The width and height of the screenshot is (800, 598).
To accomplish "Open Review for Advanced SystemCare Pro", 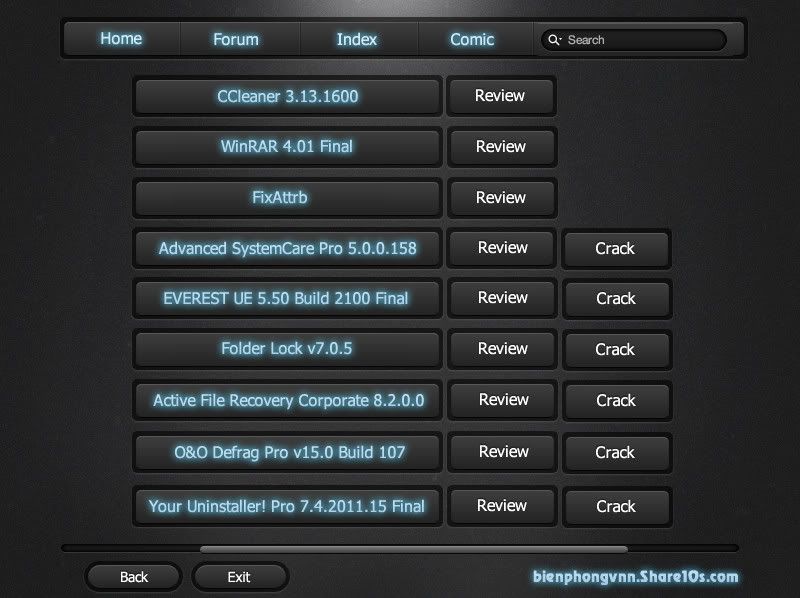I will [x=502, y=248].
